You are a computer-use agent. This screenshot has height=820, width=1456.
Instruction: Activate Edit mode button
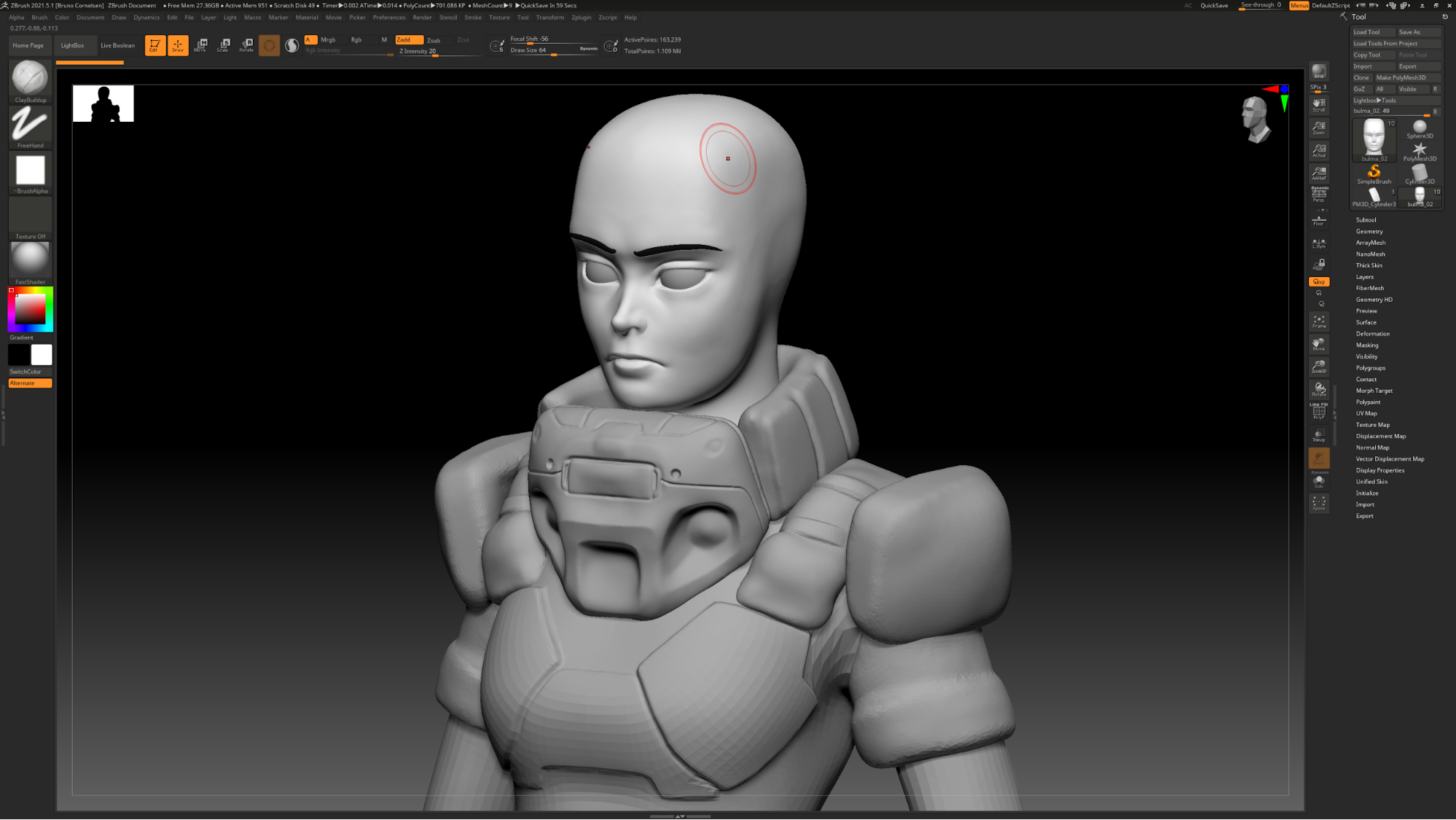155,45
